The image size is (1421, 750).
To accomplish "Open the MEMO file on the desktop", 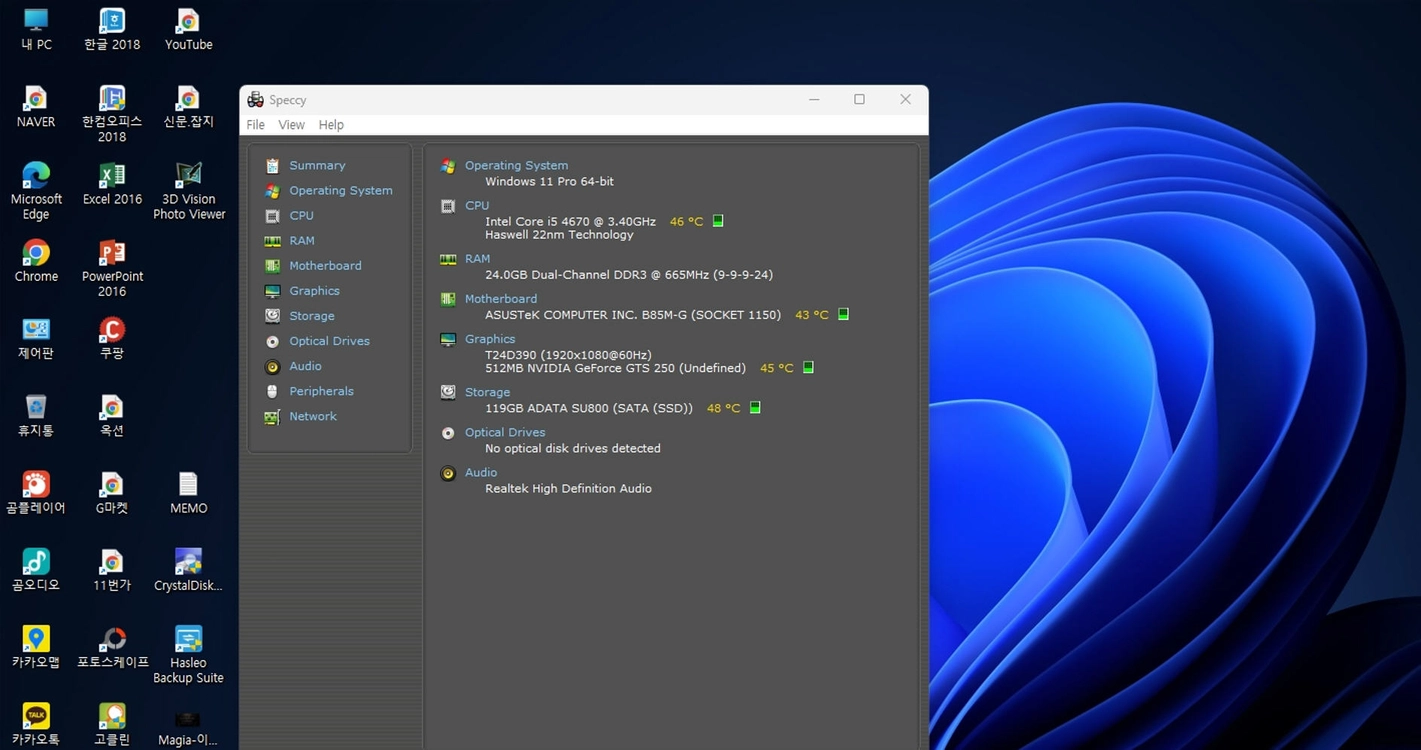I will tap(188, 493).
